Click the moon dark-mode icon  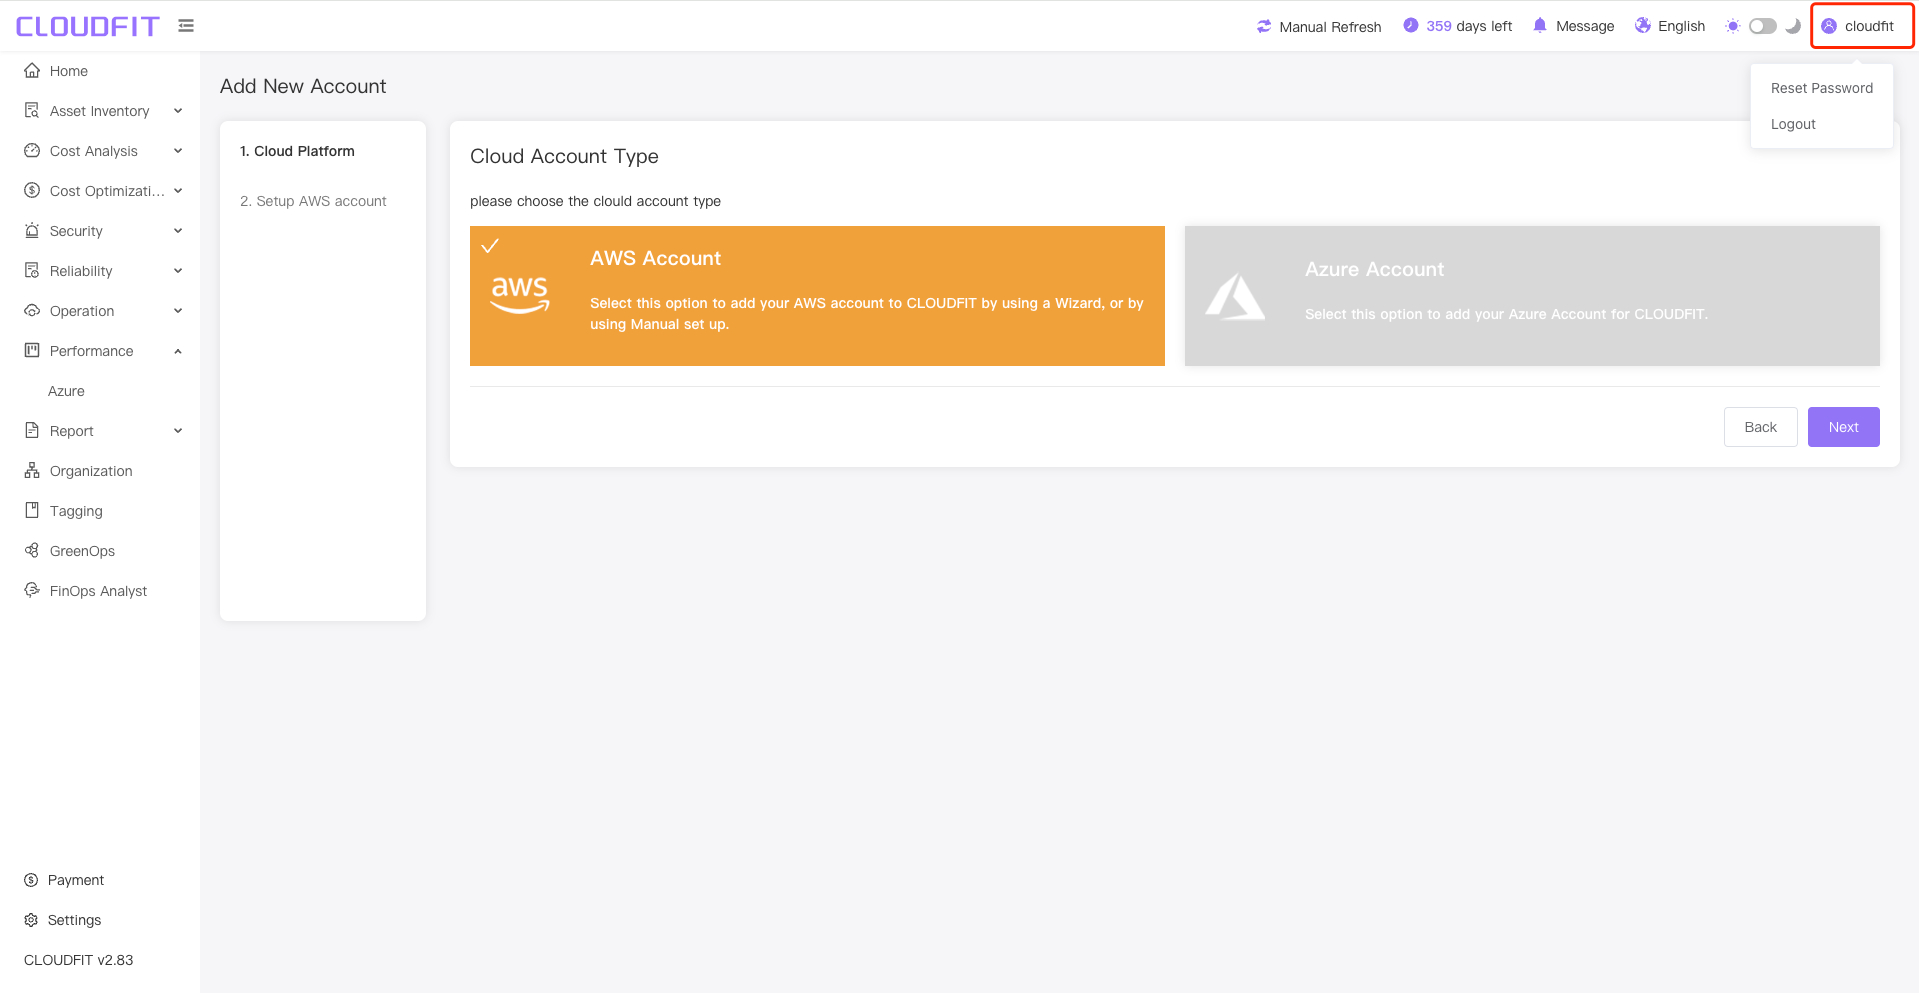click(1793, 26)
